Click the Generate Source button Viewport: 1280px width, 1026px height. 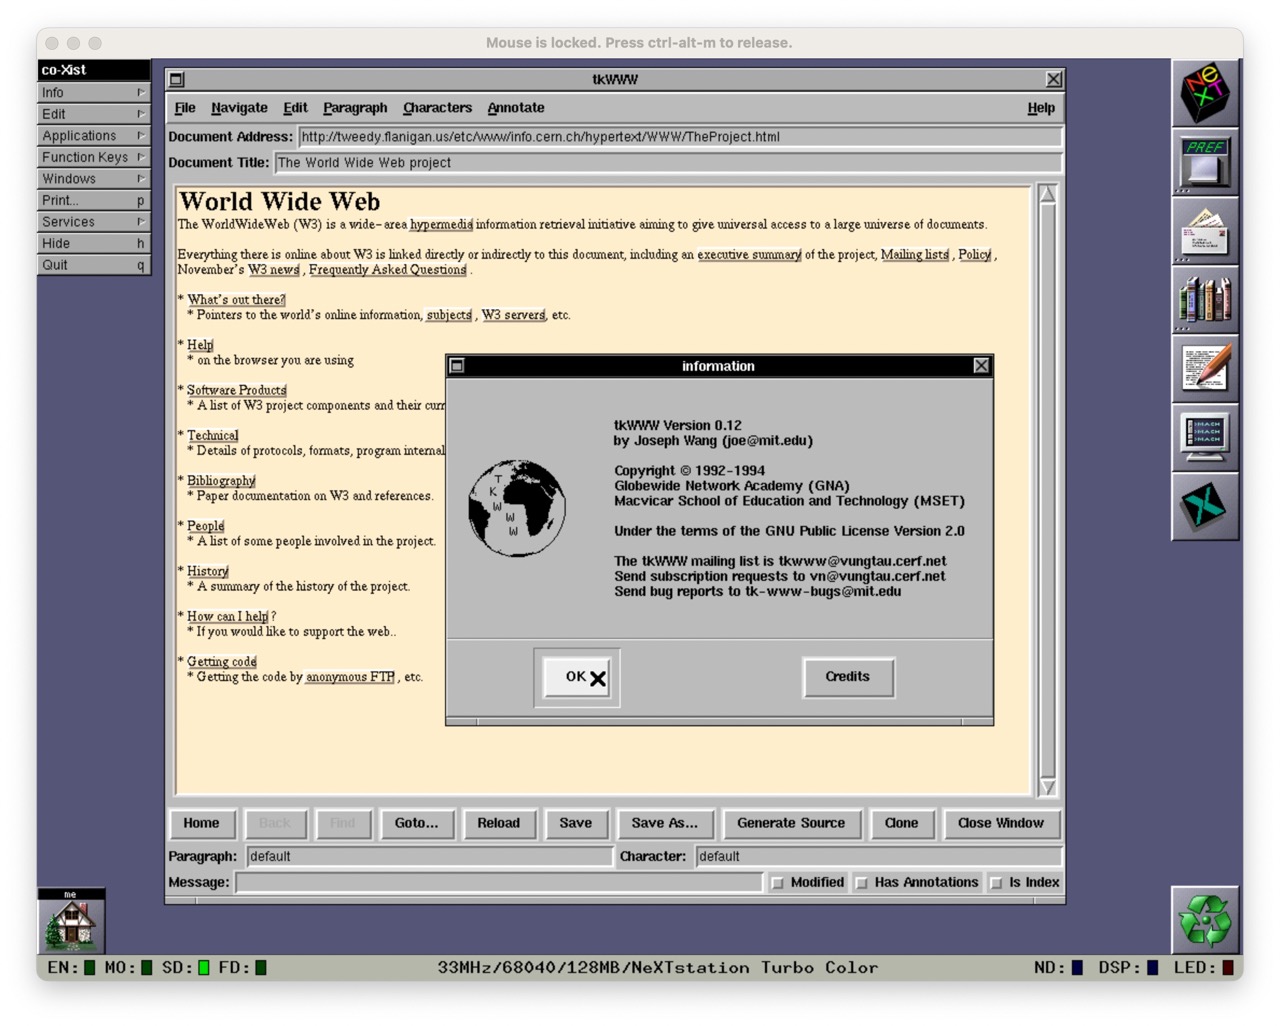[791, 823]
